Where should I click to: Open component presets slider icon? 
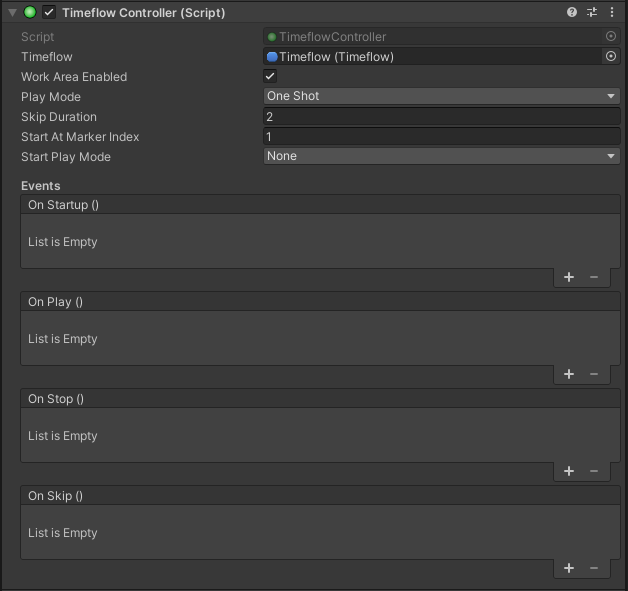(x=592, y=12)
